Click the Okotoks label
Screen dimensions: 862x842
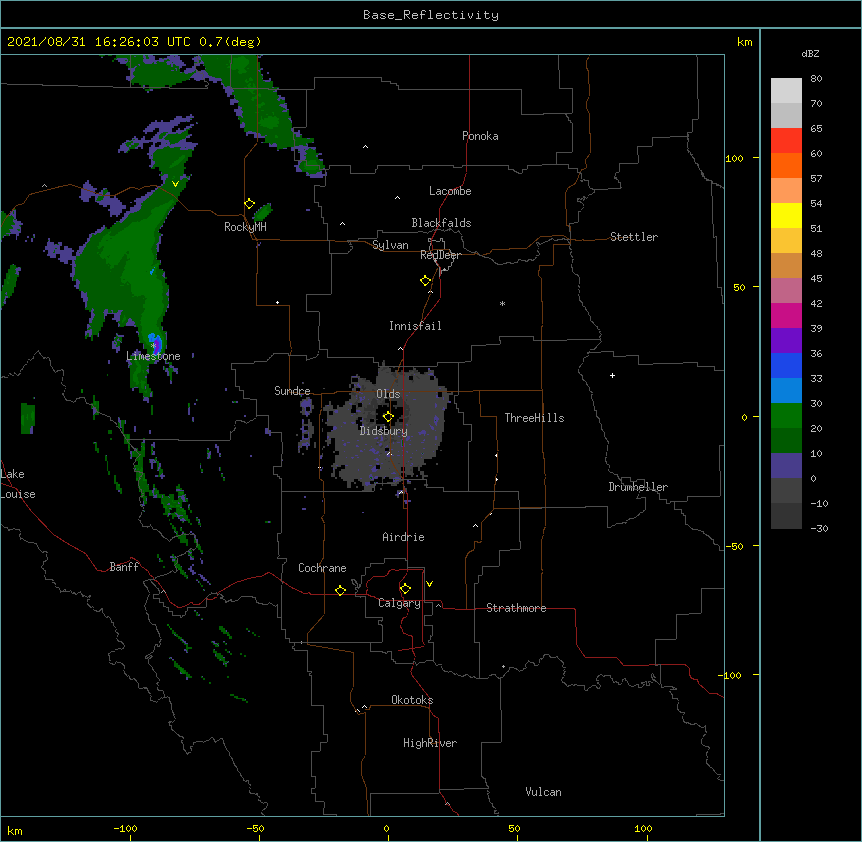pyautogui.click(x=412, y=700)
